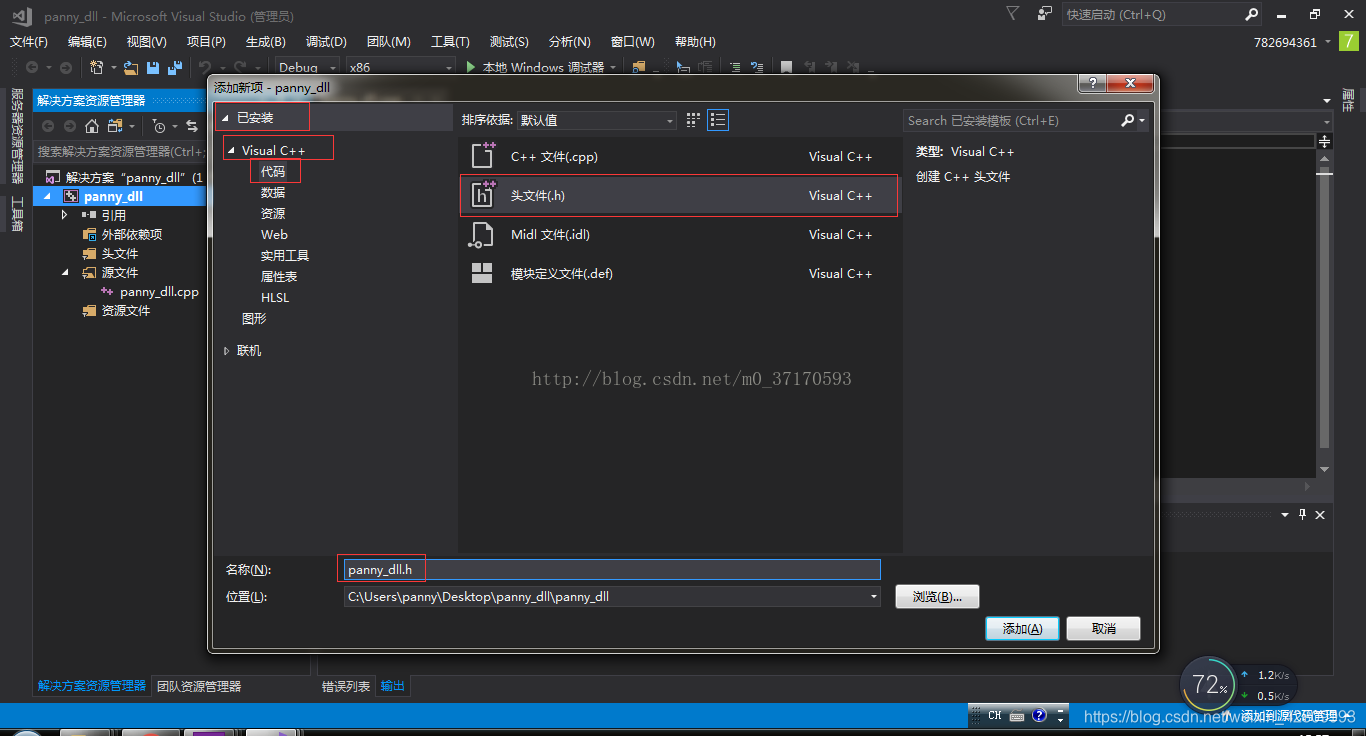This screenshot has height=736, width=1366.
Task: Click the 添加(A) add button
Action: point(1022,628)
